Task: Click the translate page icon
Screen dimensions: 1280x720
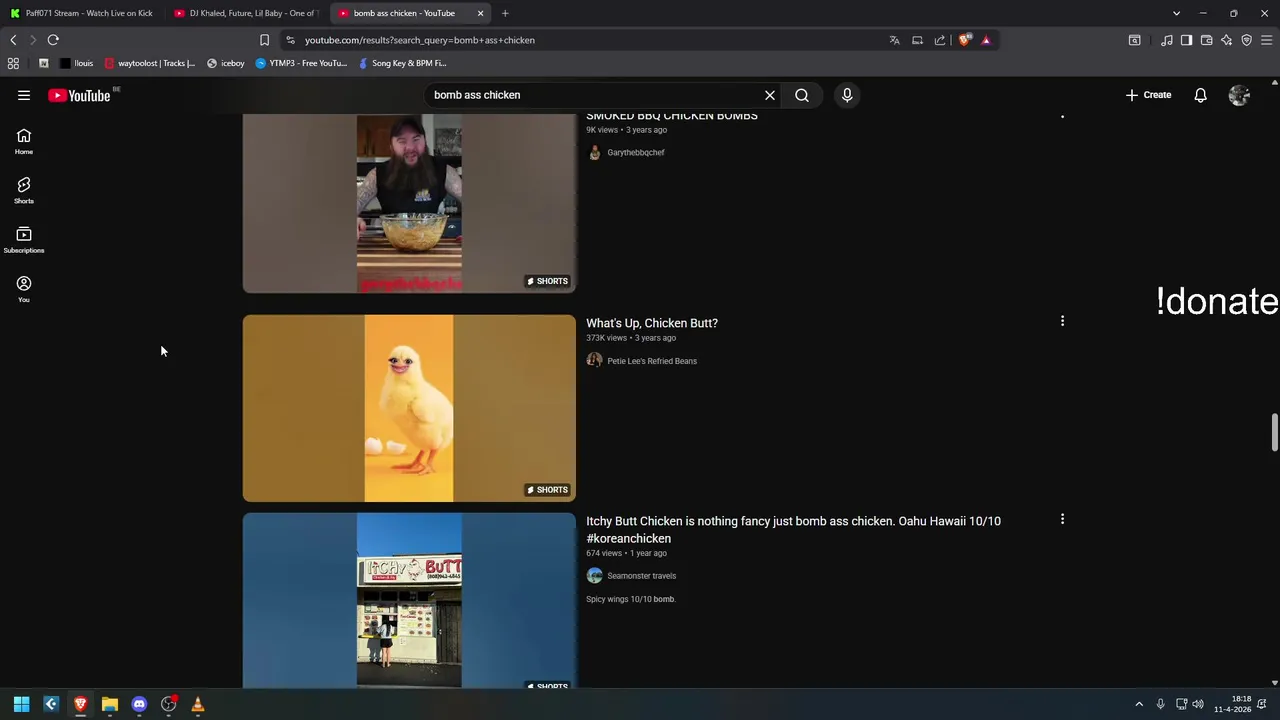Action: tap(894, 40)
